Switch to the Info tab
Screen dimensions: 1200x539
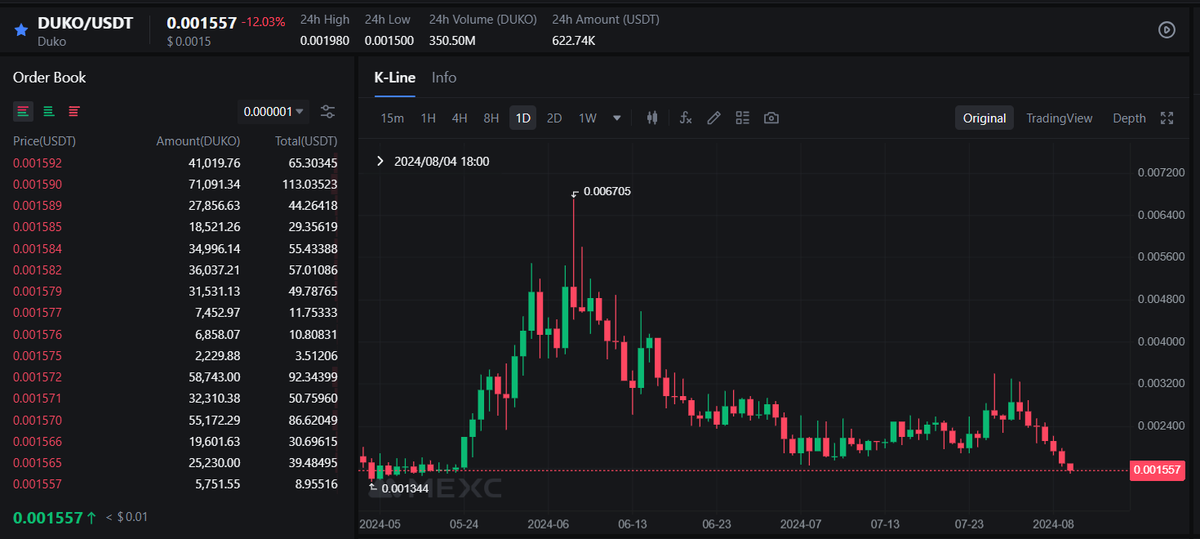coord(444,77)
